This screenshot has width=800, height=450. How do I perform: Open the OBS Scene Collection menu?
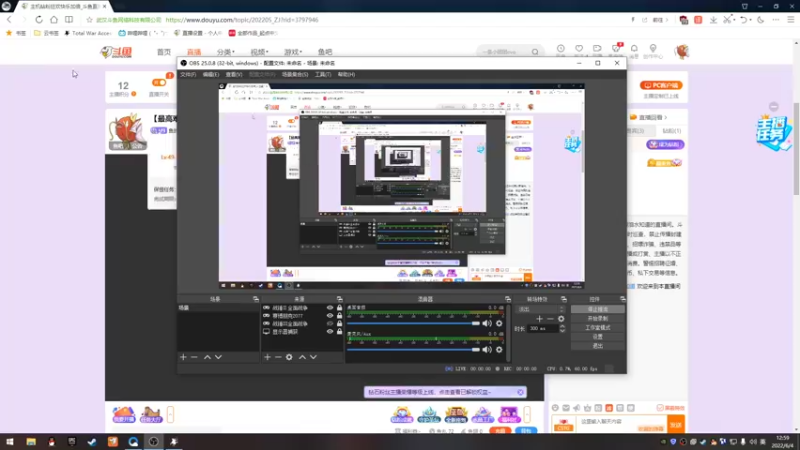[295, 74]
